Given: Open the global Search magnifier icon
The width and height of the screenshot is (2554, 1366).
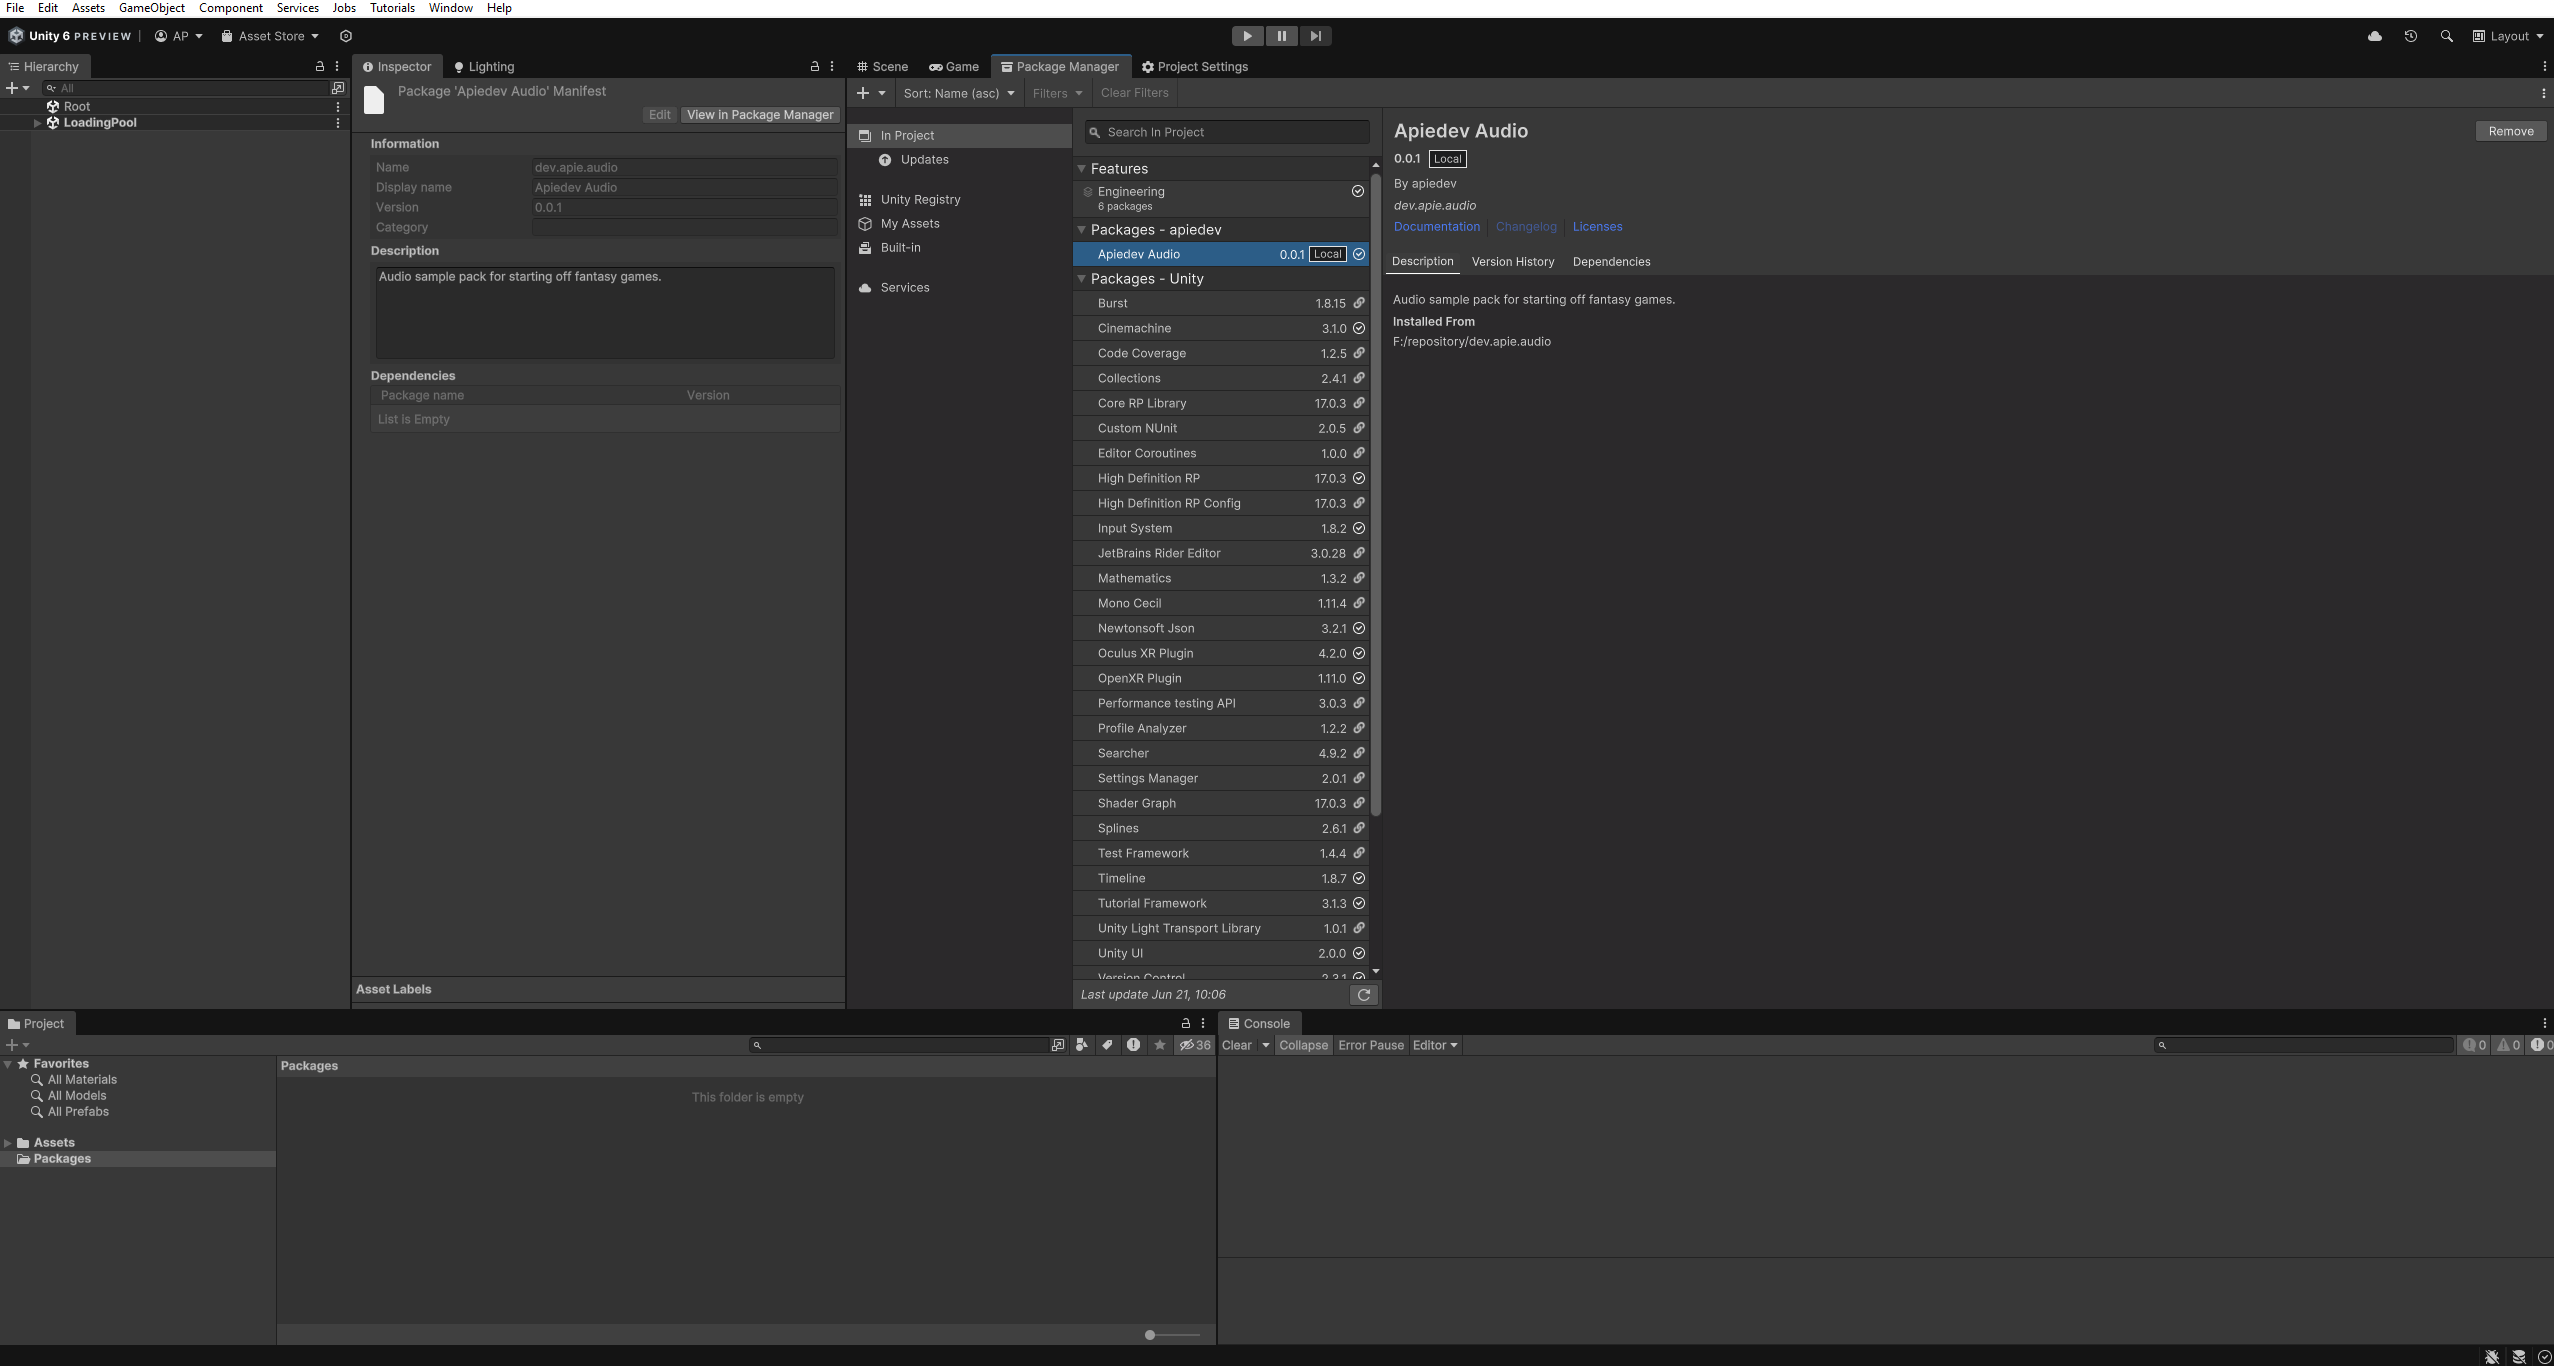Looking at the screenshot, I should coord(2447,35).
